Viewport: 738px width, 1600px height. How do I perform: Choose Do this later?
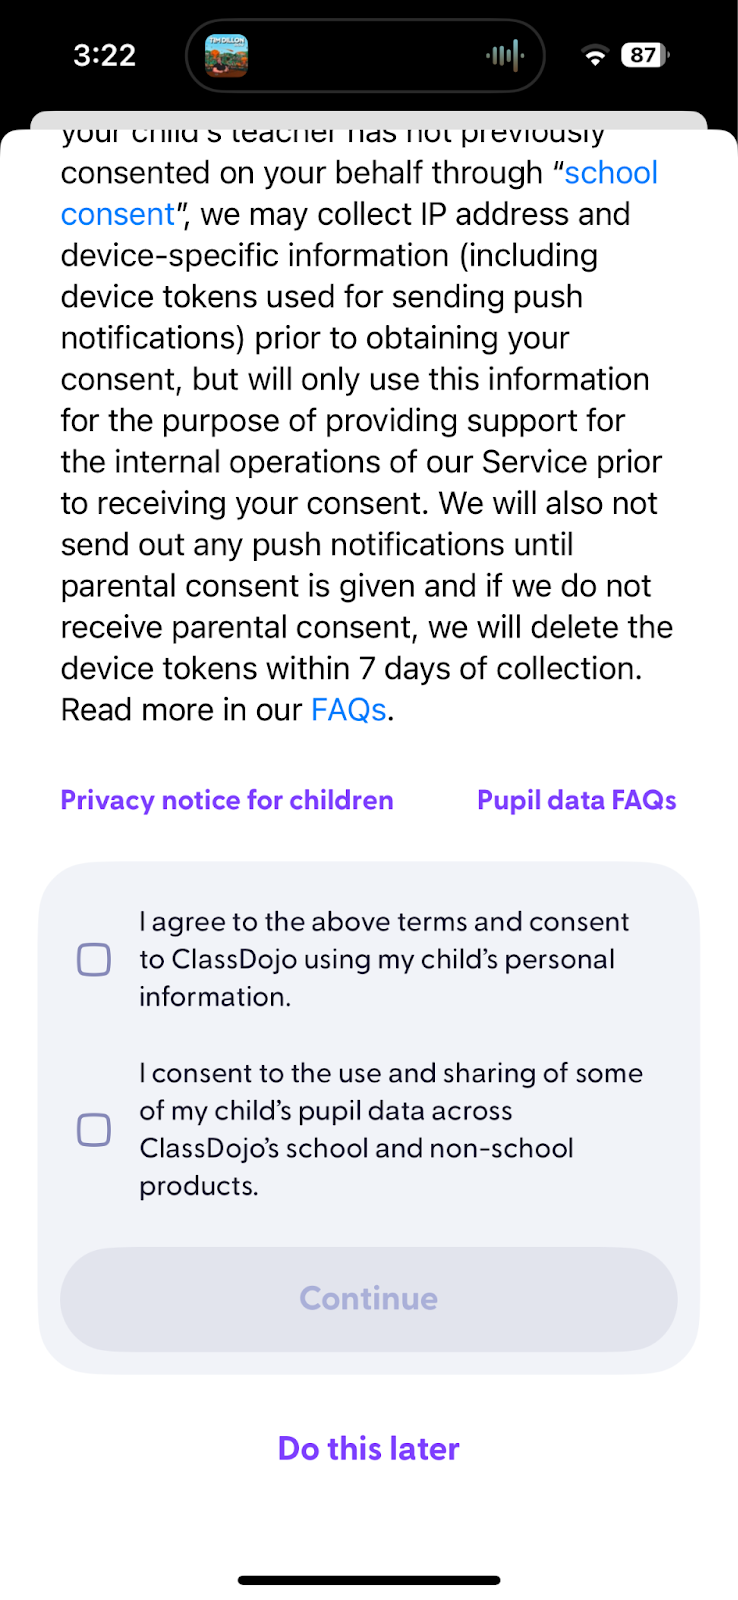coord(369,1448)
